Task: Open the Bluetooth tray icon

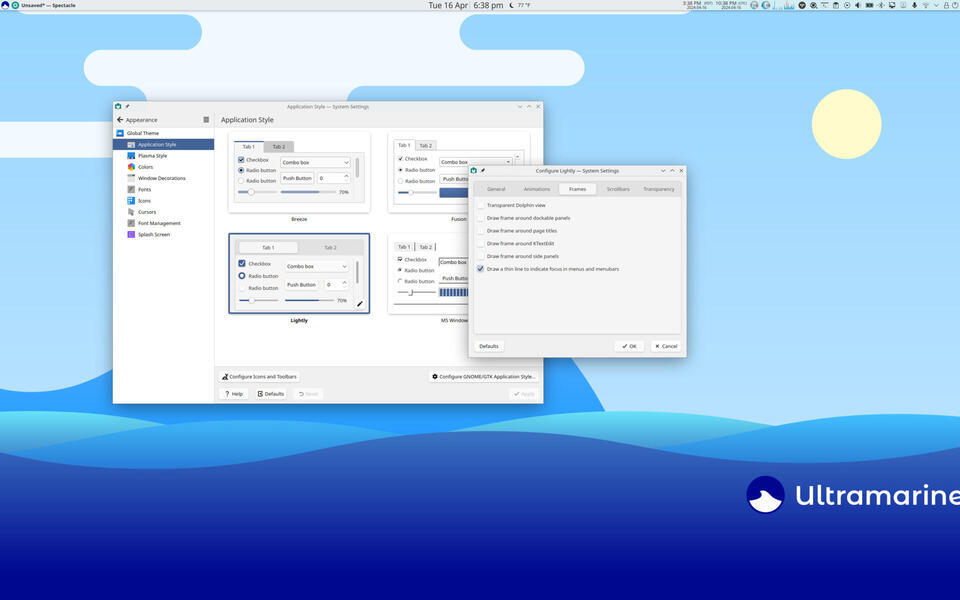Action: (881, 5)
